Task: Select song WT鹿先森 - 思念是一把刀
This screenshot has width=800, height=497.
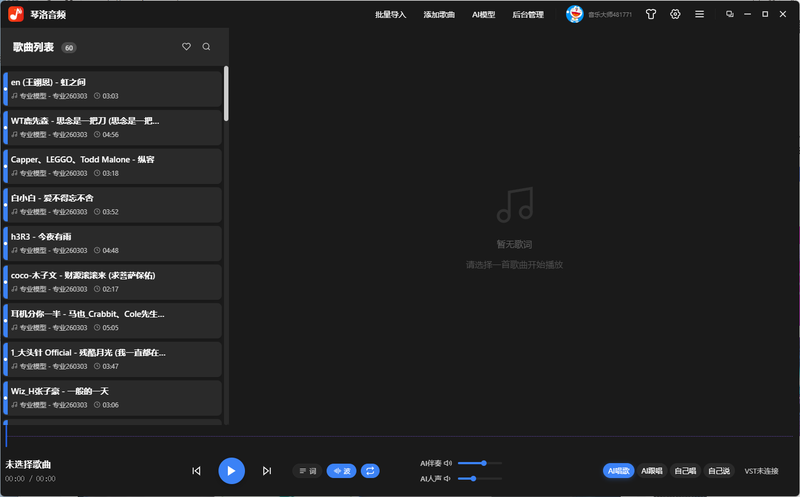Action: point(112,128)
